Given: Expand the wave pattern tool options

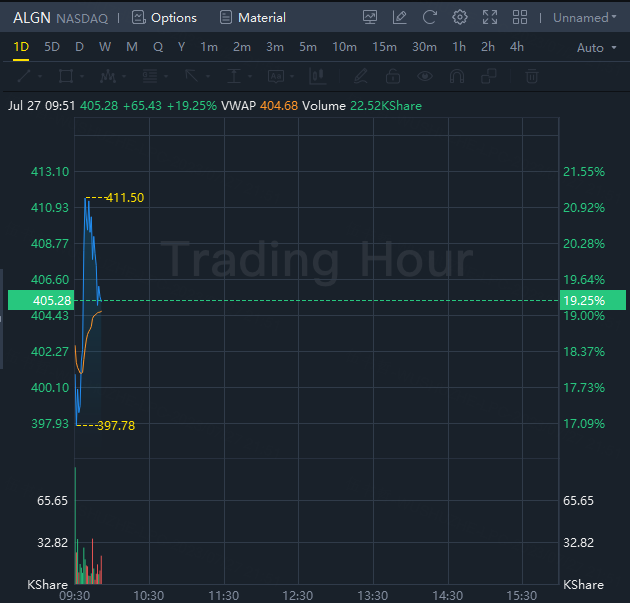Looking at the screenshot, I should click(124, 76).
